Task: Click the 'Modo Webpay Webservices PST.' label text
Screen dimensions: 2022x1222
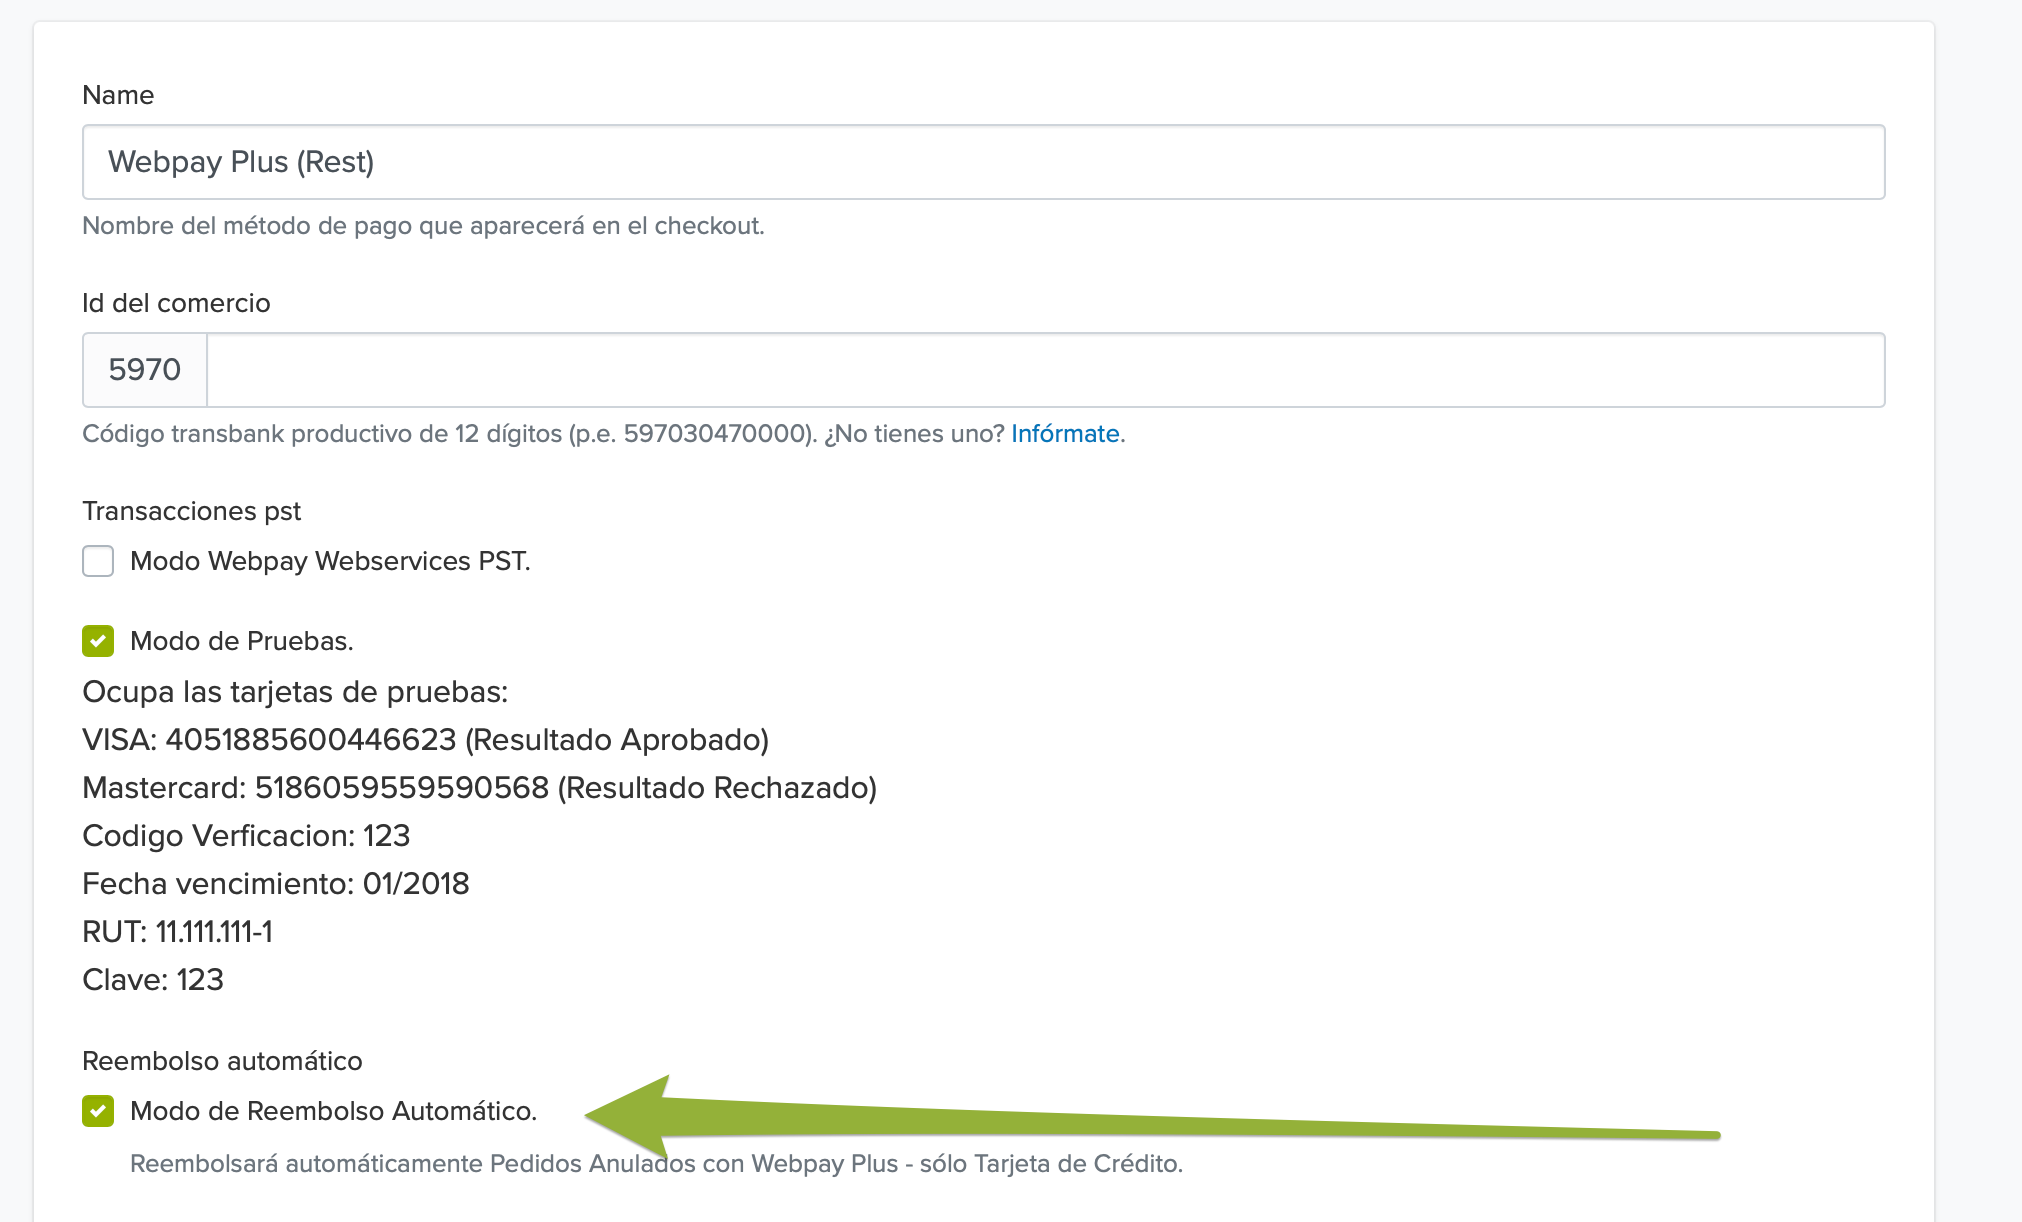Action: 330,561
